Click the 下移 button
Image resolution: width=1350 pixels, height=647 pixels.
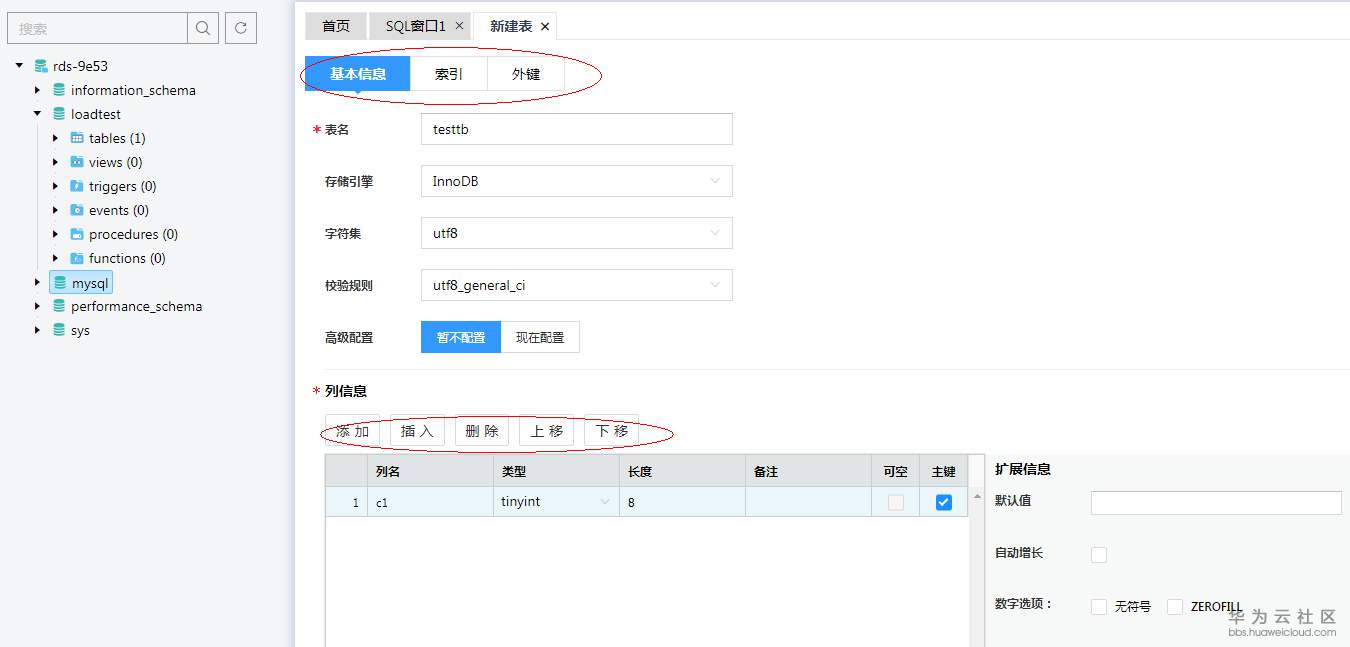[611, 431]
